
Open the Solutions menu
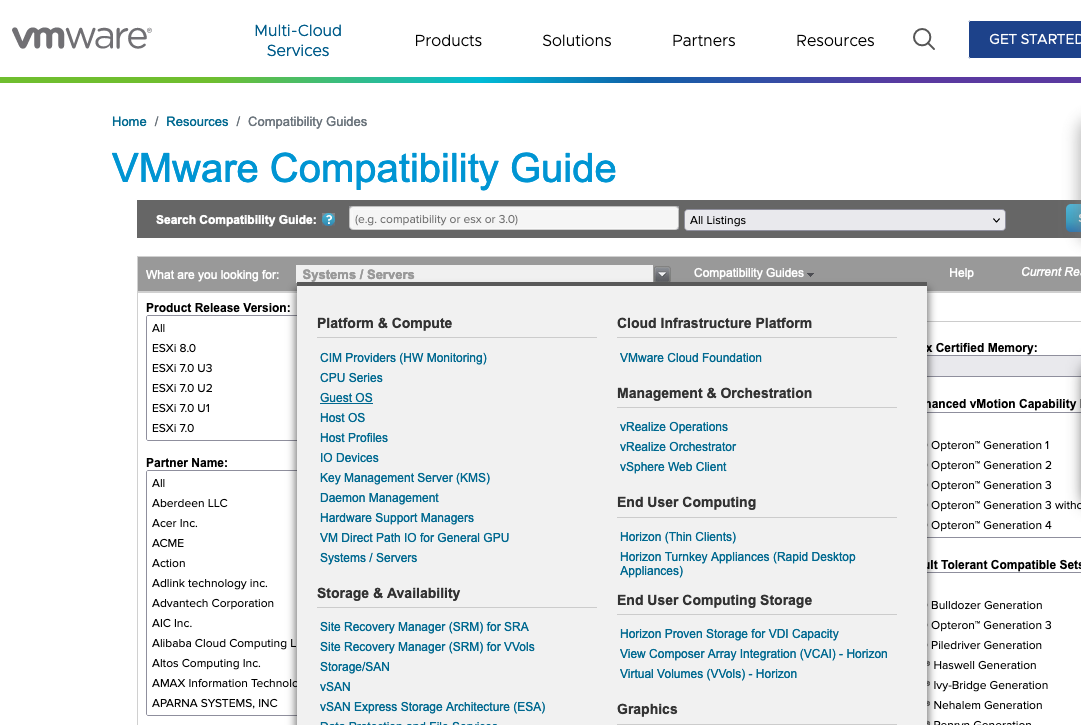(576, 41)
